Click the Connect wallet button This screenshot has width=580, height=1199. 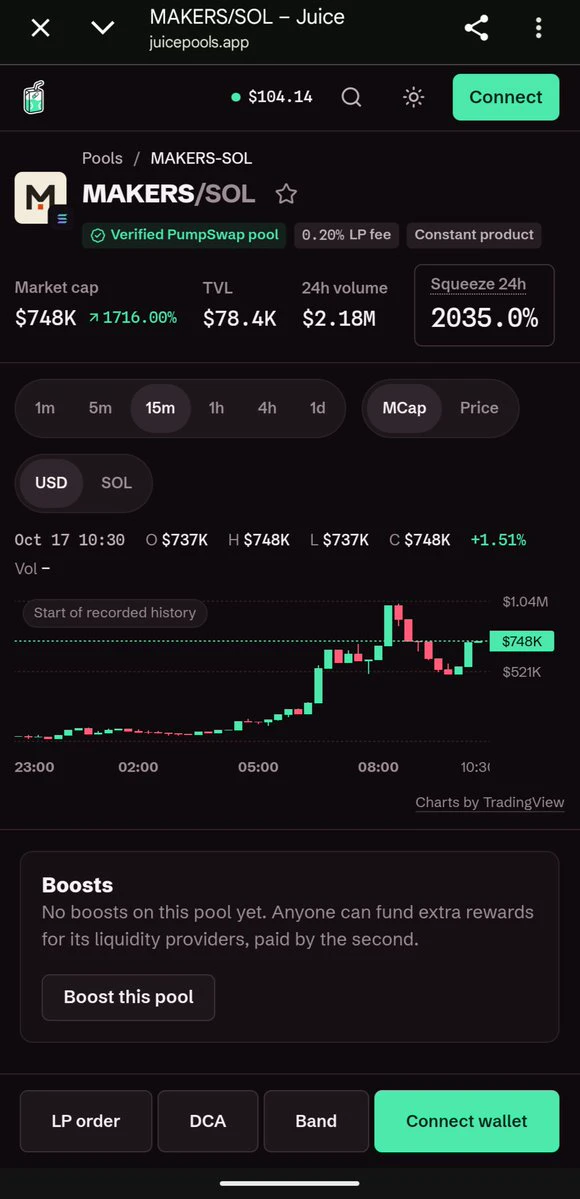tap(467, 1121)
